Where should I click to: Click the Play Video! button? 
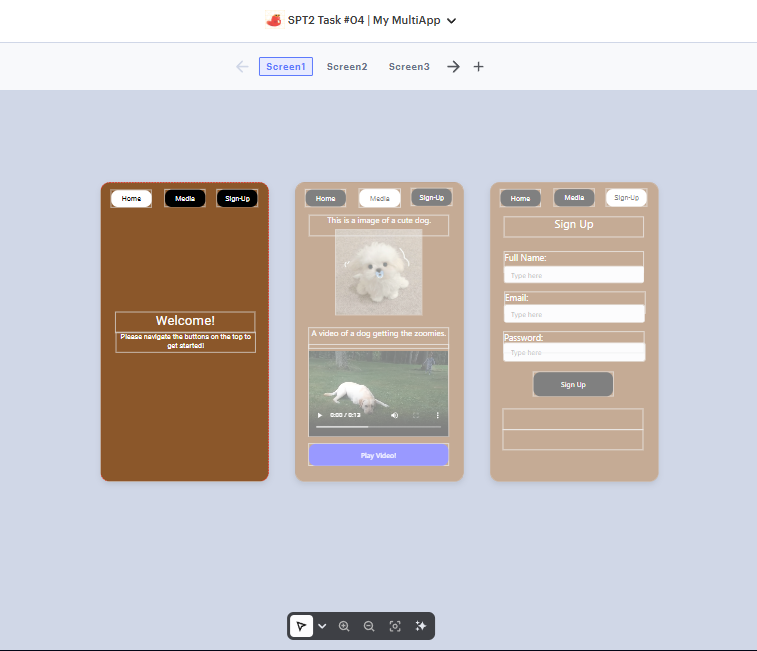click(x=378, y=455)
